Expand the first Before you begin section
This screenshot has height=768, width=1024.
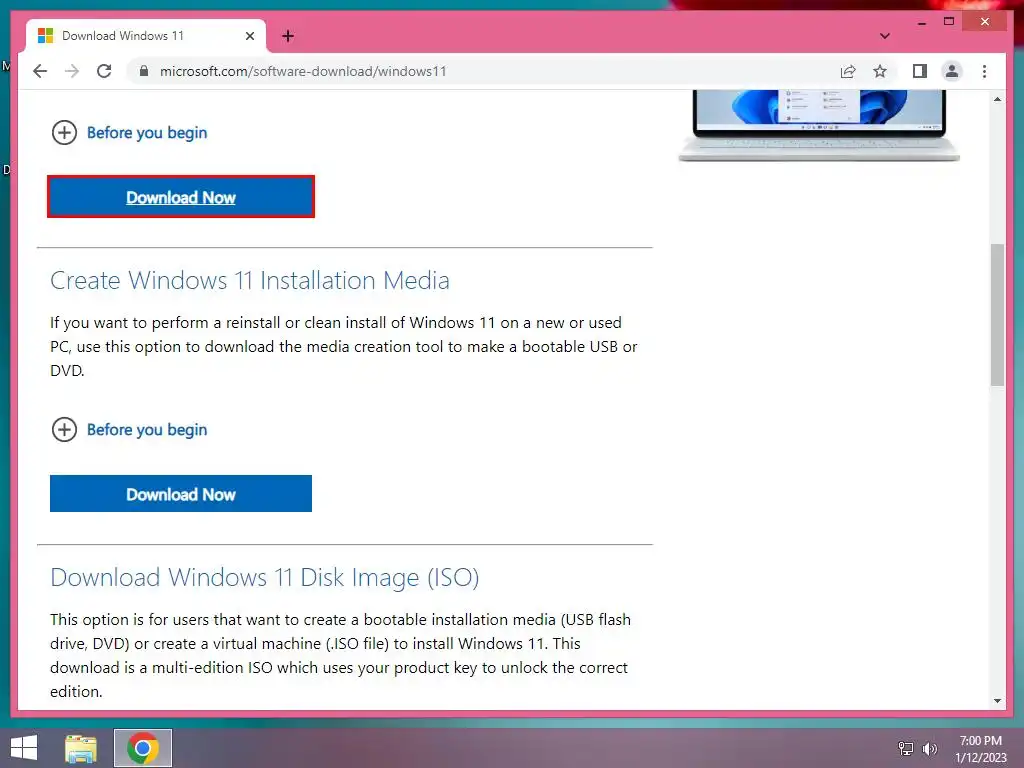129,133
